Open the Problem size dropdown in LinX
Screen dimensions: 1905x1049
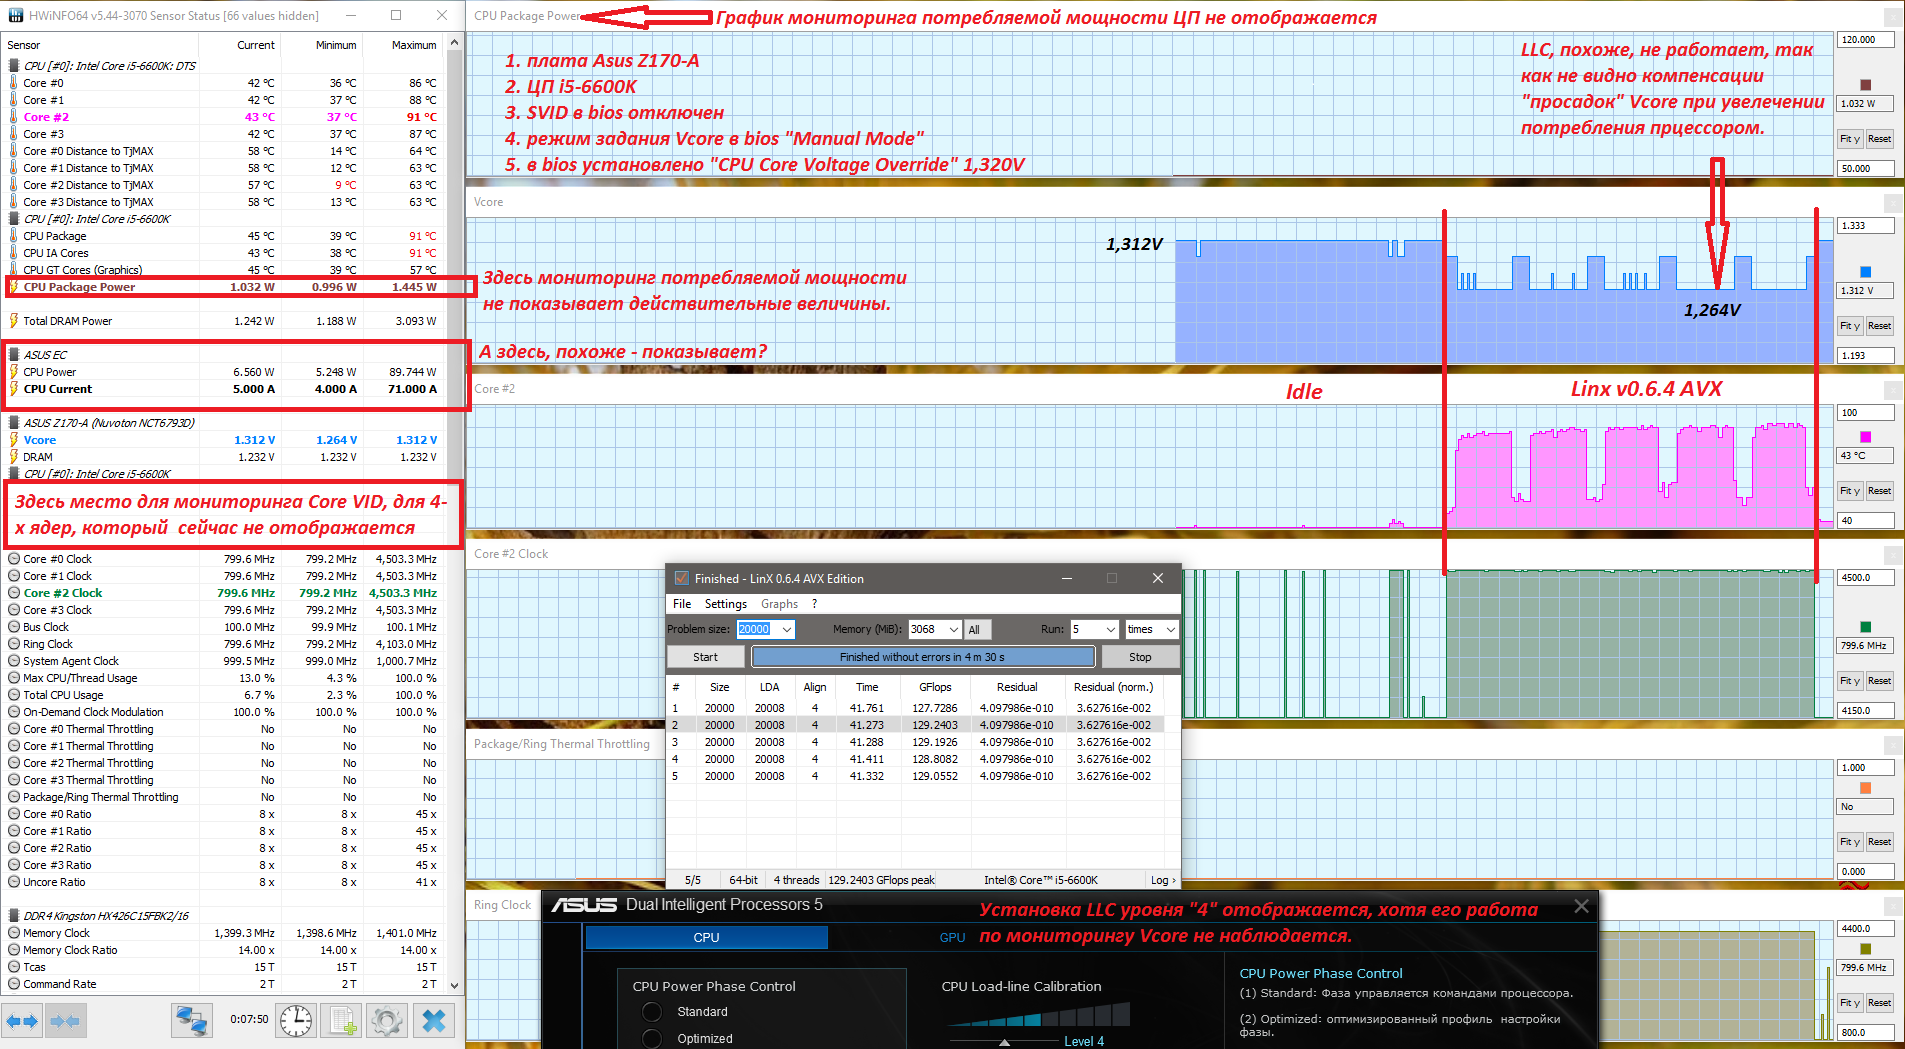click(x=787, y=629)
